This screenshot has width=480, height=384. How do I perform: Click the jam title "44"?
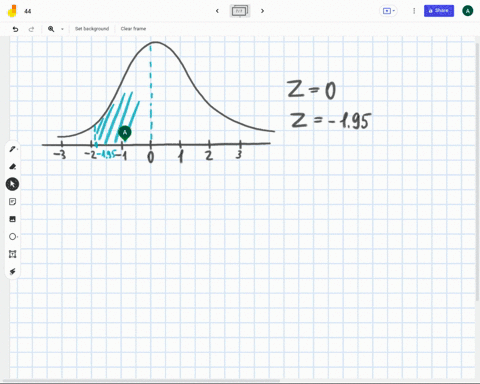pos(28,11)
